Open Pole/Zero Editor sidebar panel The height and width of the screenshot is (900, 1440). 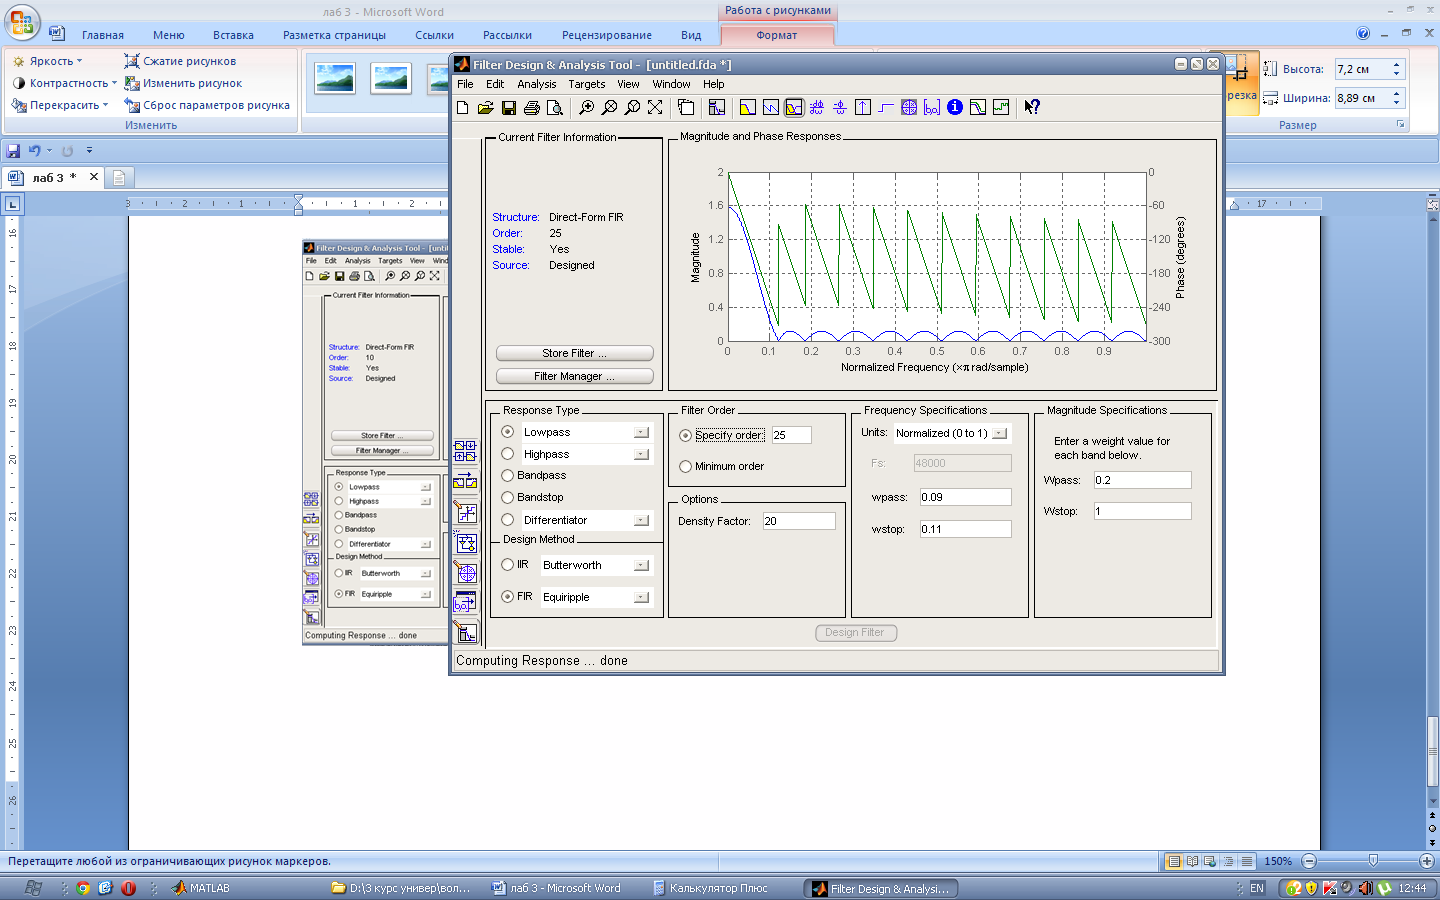pos(466,572)
